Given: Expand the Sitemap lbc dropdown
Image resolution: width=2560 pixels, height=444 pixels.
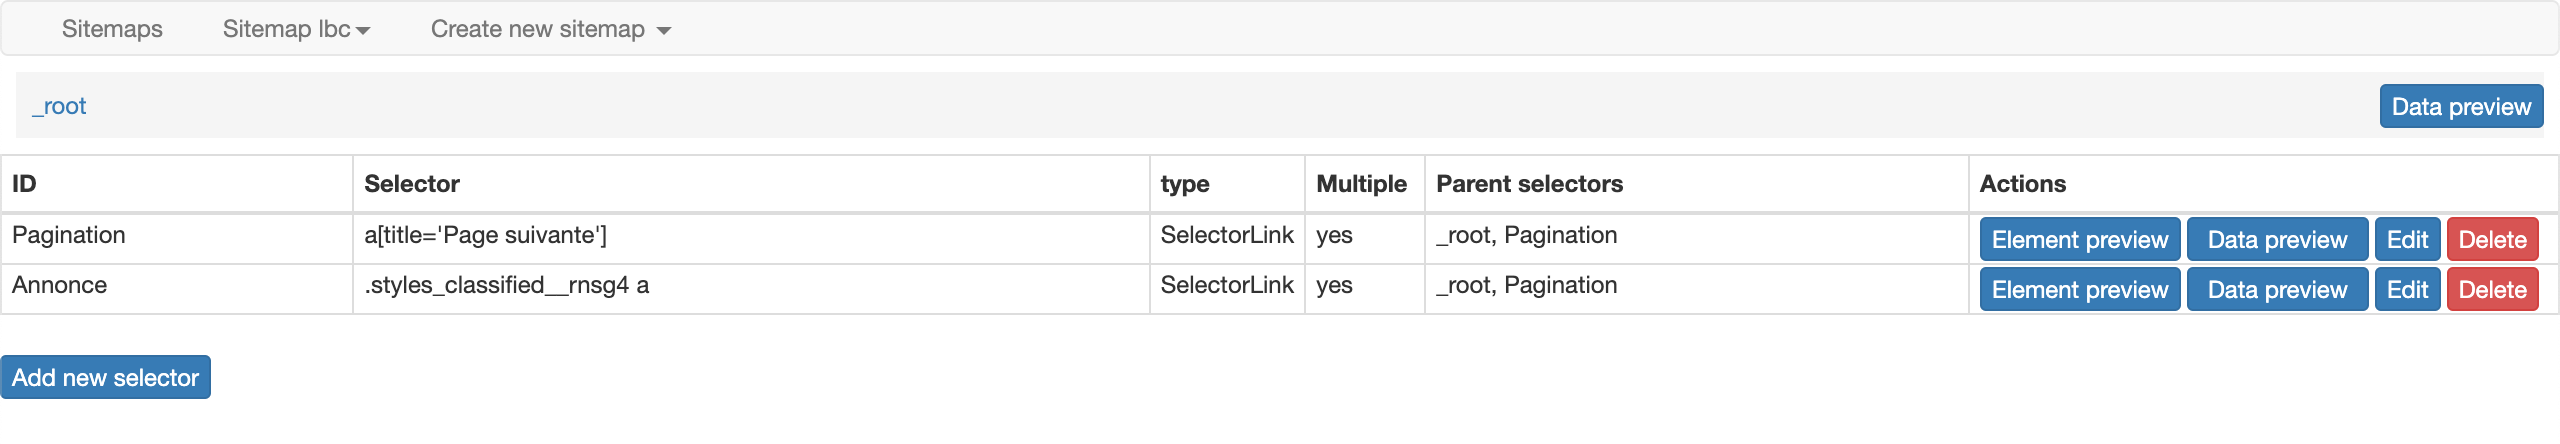Looking at the screenshot, I should point(296,29).
